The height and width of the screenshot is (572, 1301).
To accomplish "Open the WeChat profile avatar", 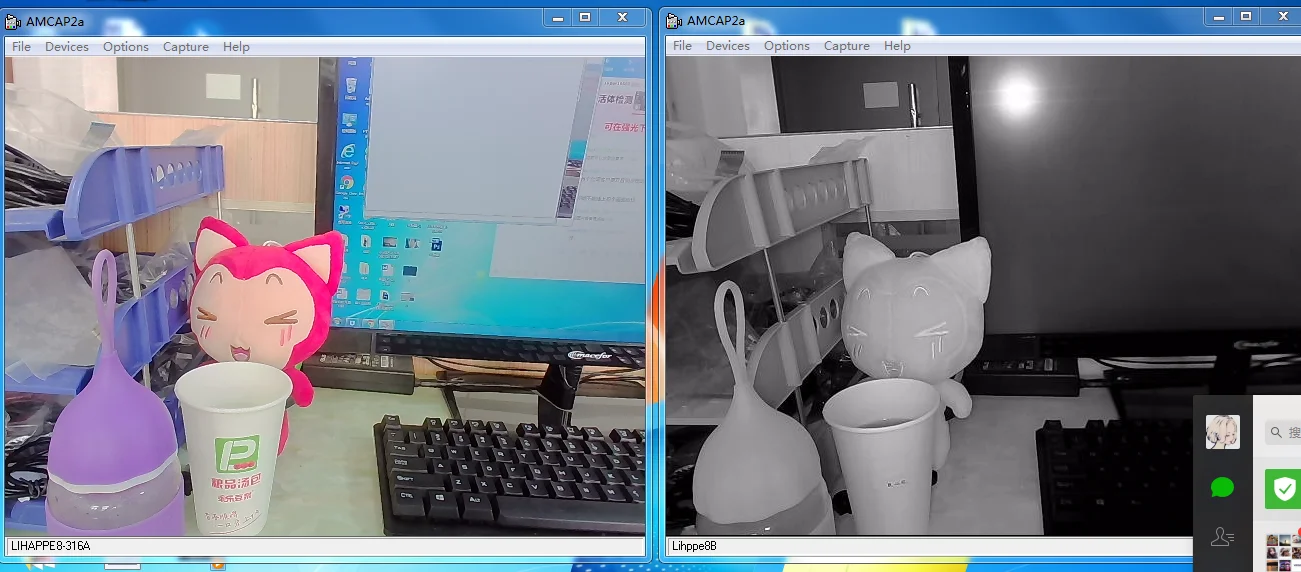I will pyautogui.click(x=1222, y=432).
